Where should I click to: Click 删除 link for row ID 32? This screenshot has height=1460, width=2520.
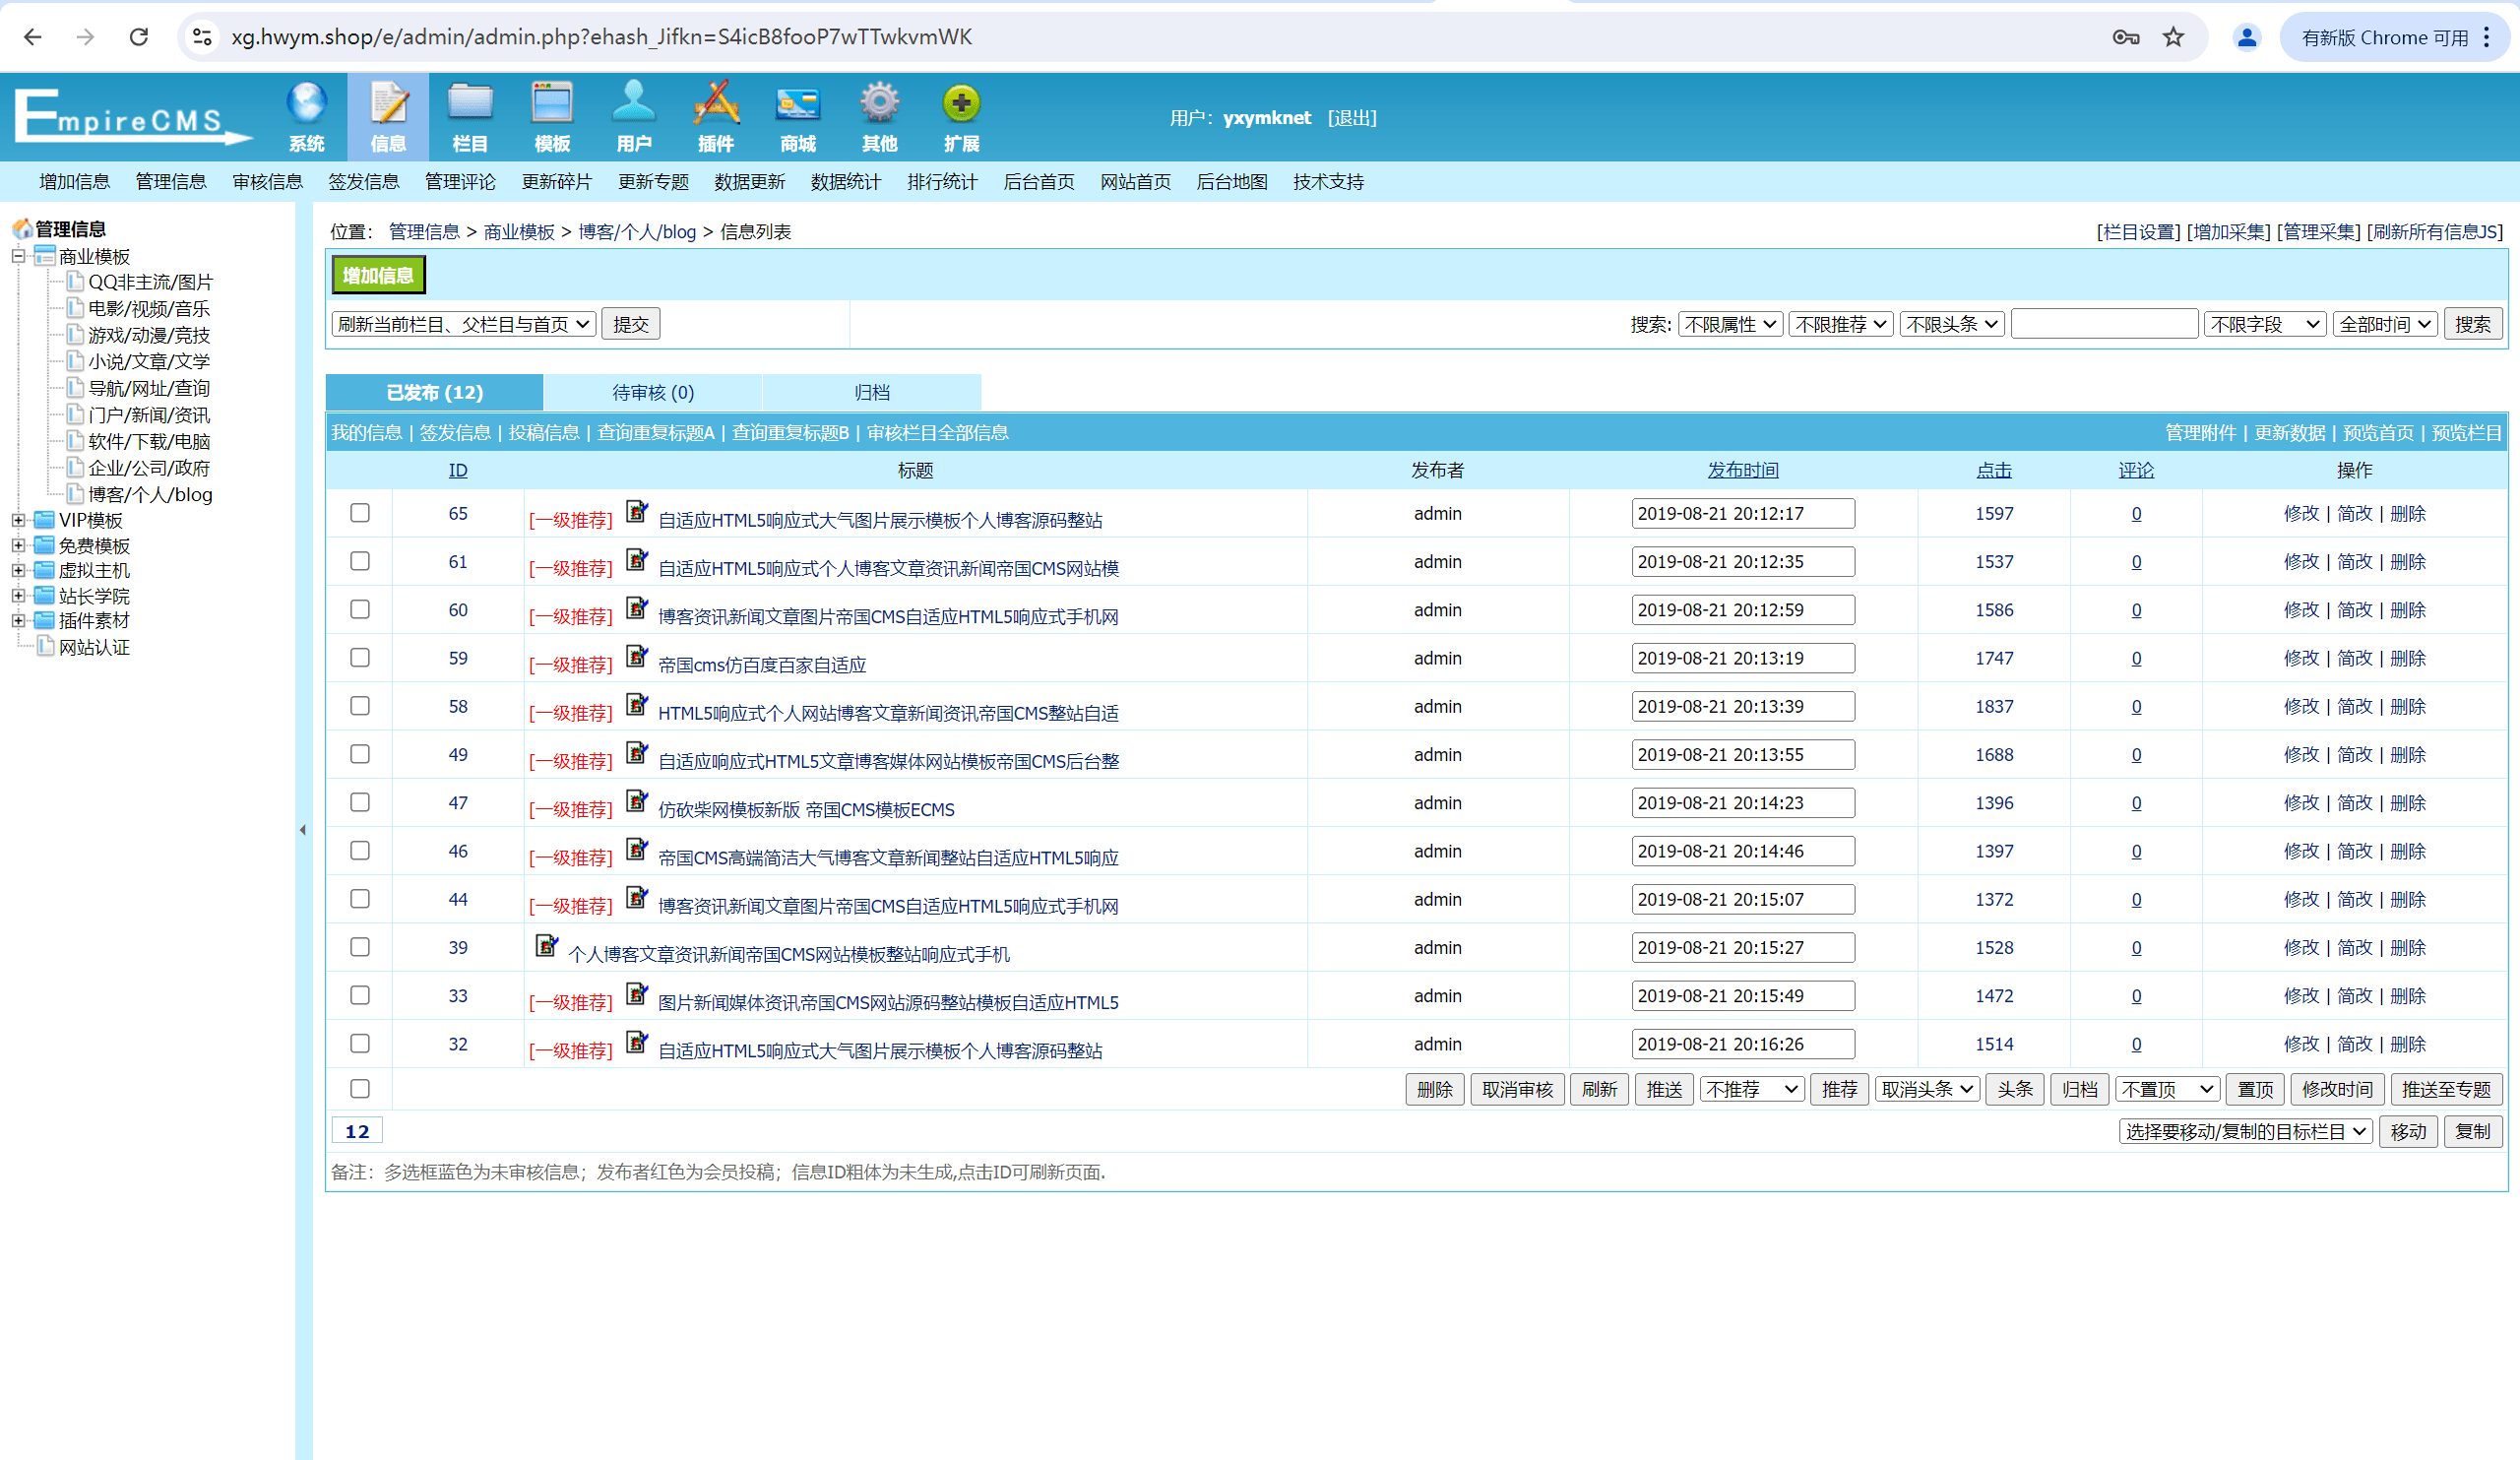pyautogui.click(x=2408, y=1043)
